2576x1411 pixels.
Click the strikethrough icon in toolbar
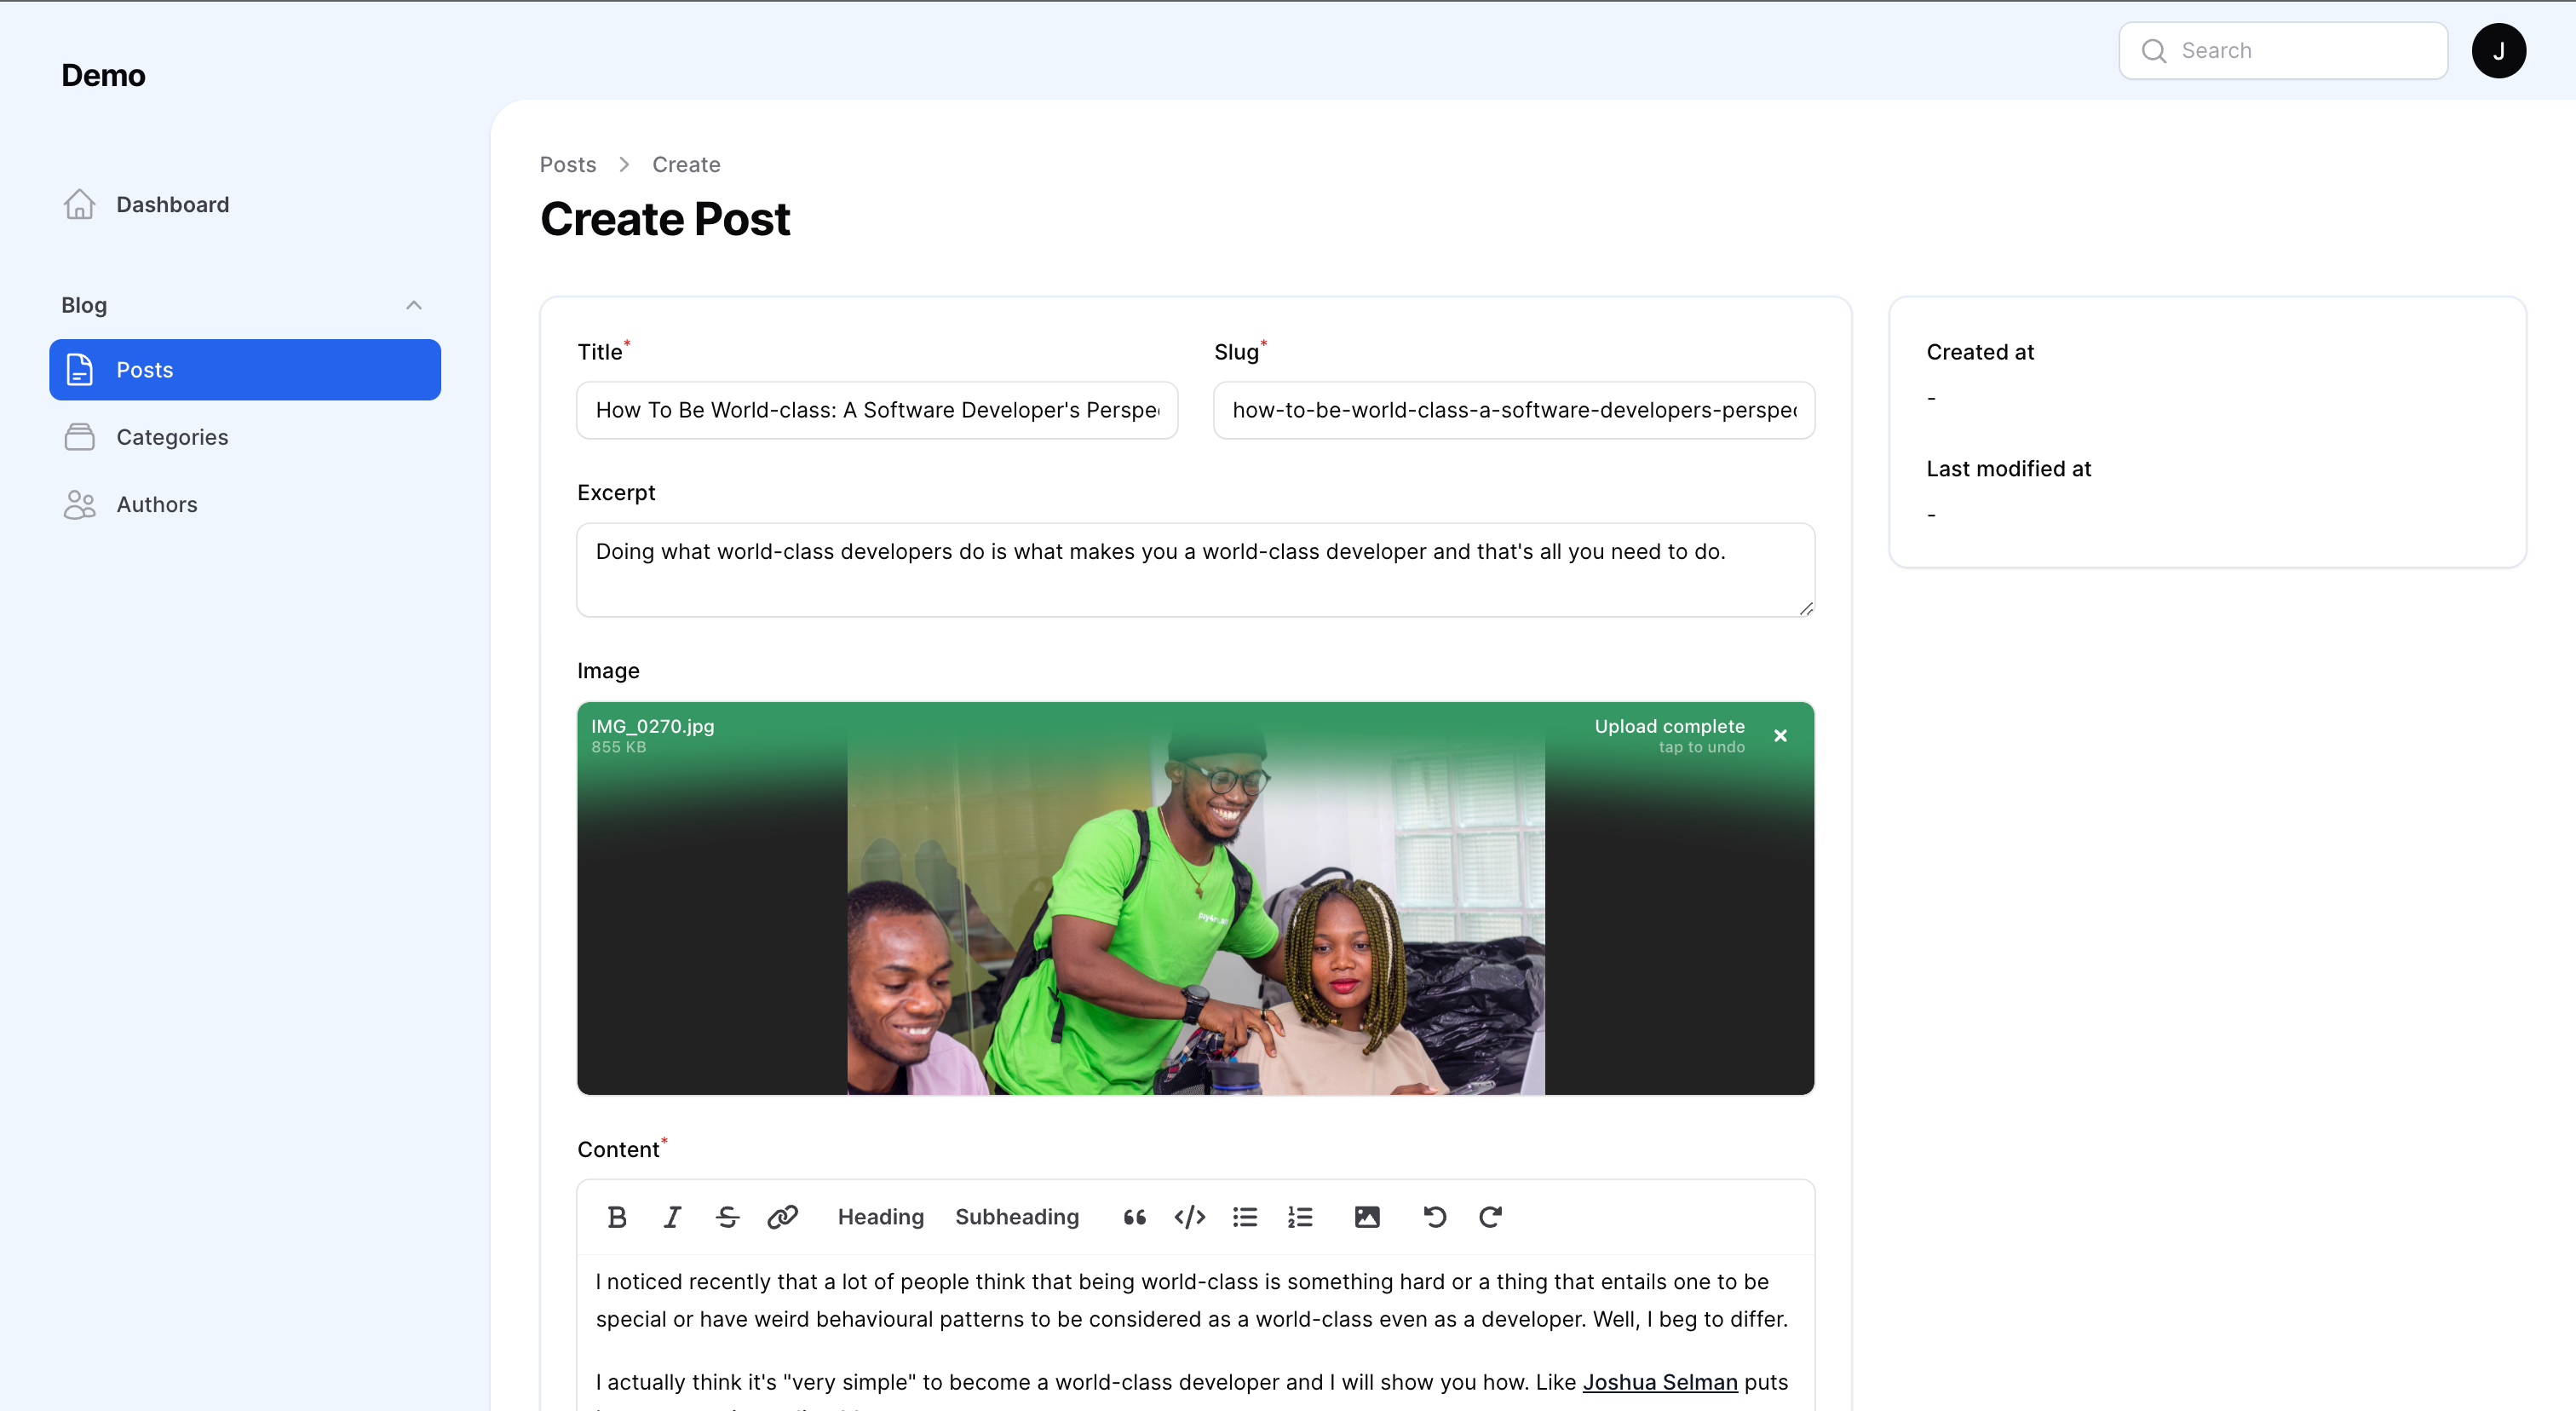[x=727, y=1217]
